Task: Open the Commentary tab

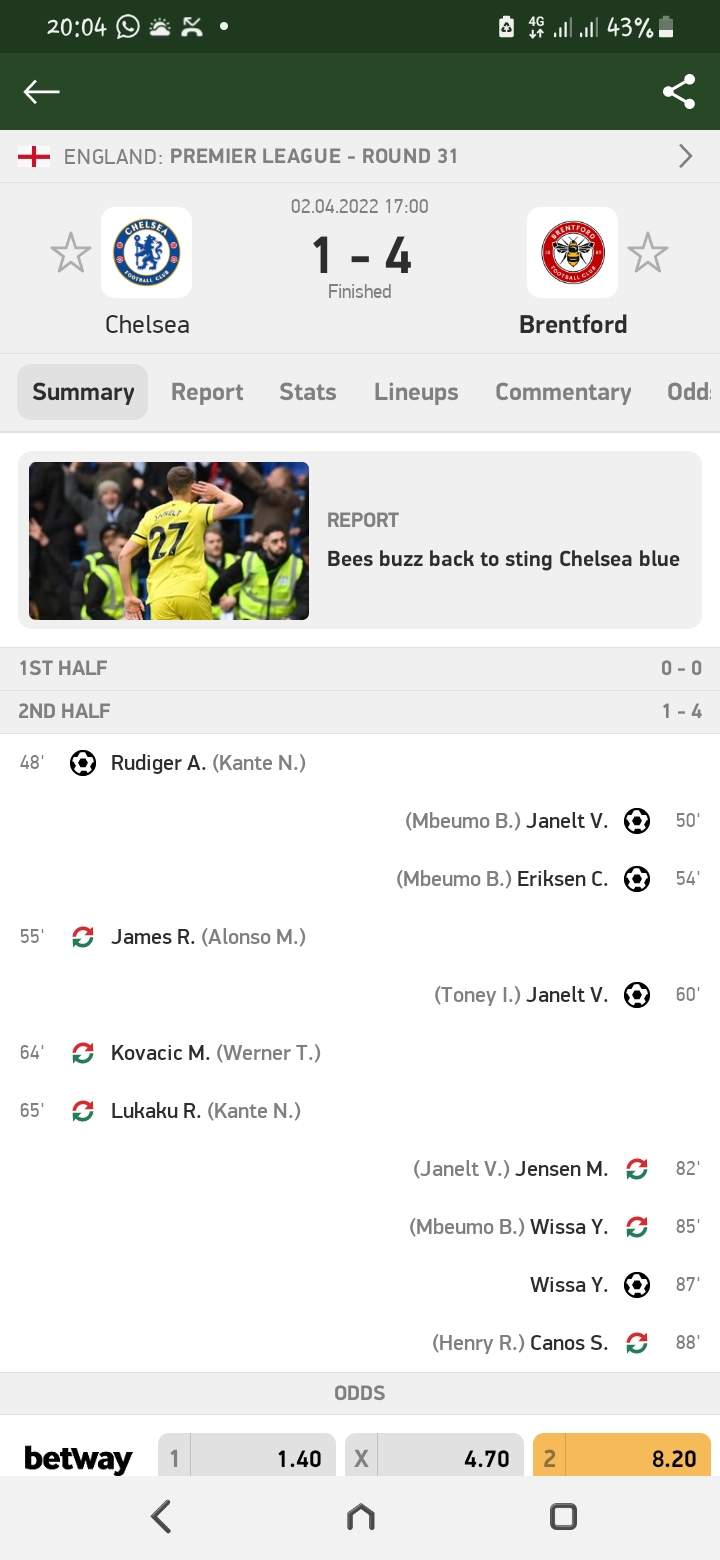Action: (563, 392)
